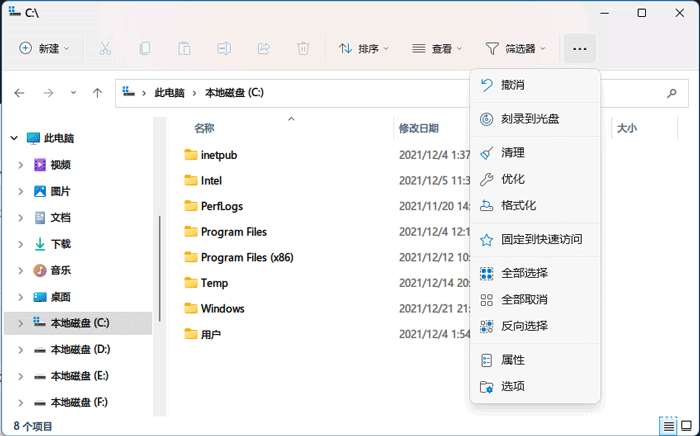Go up one folder level arrow
Image resolution: width=700 pixels, height=436 pixels.
[97, 93]
